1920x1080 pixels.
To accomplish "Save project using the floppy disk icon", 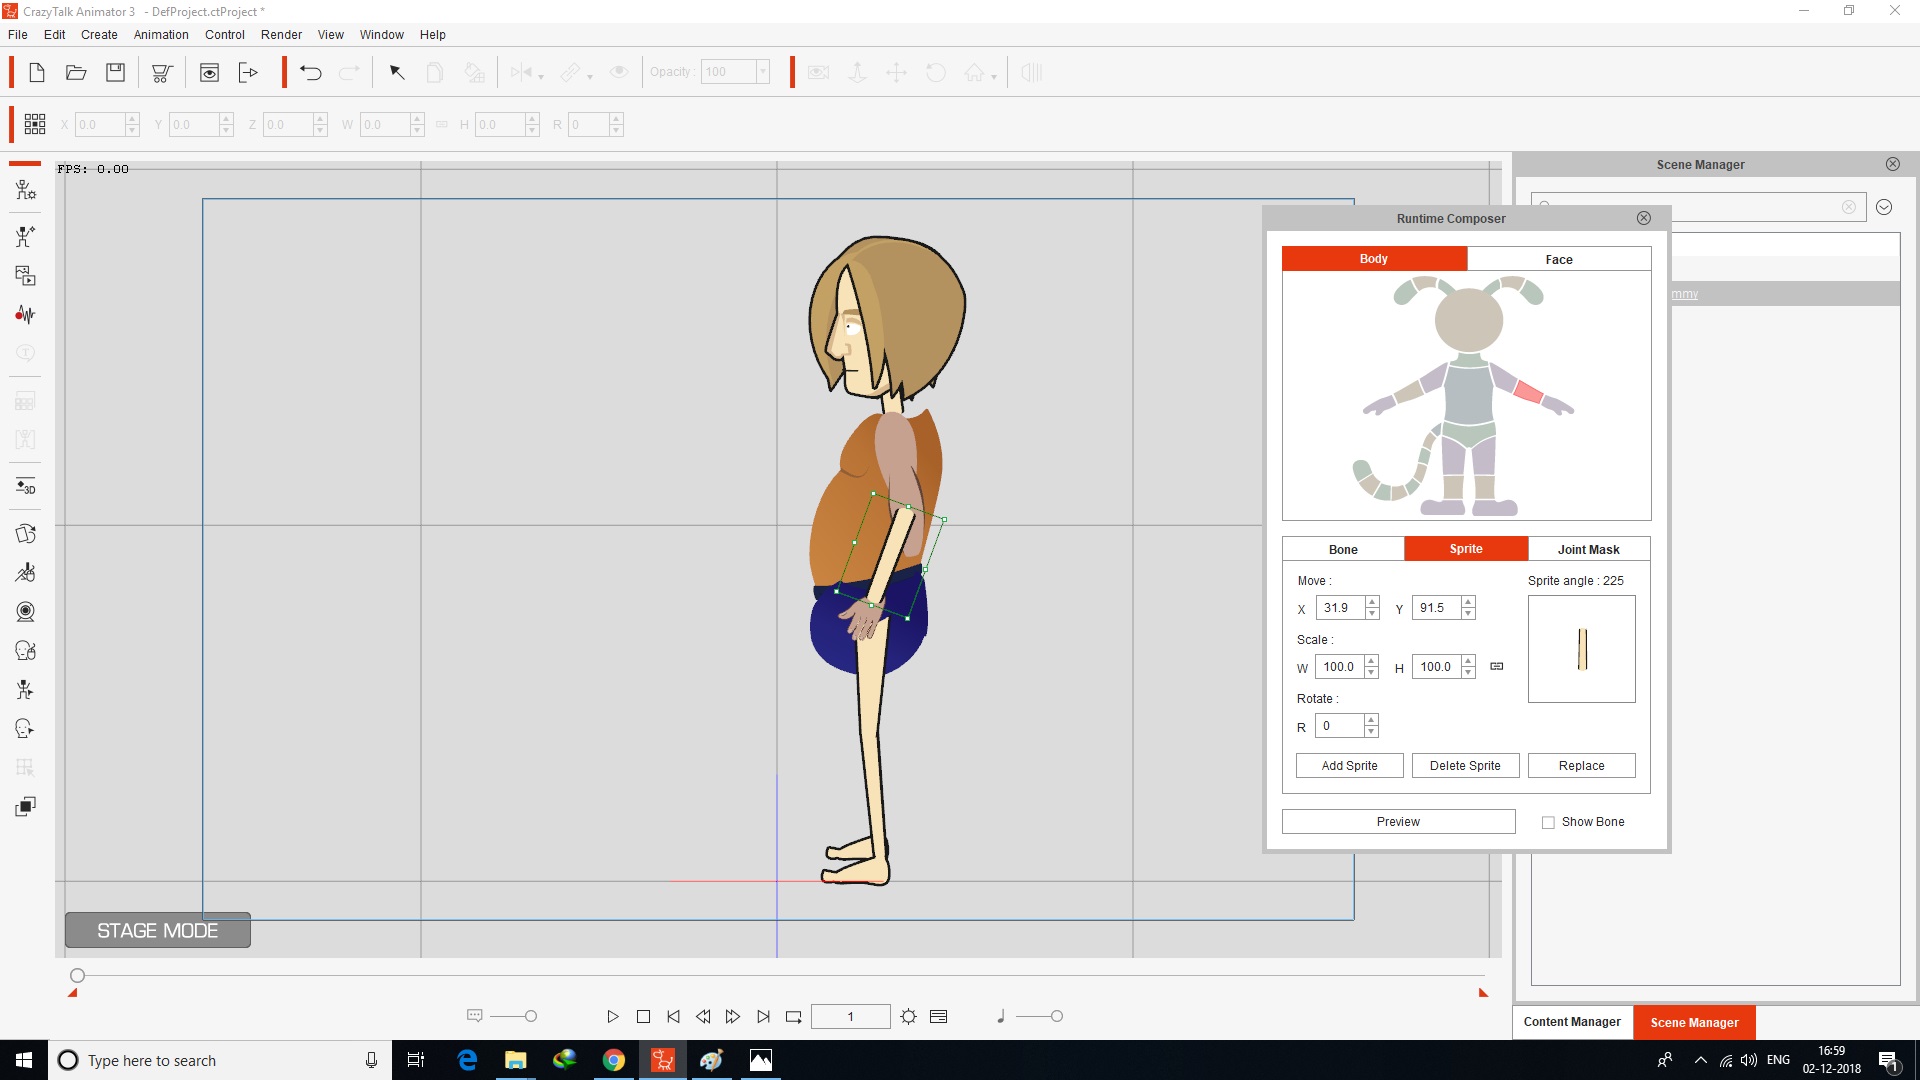I will (116, 73).
